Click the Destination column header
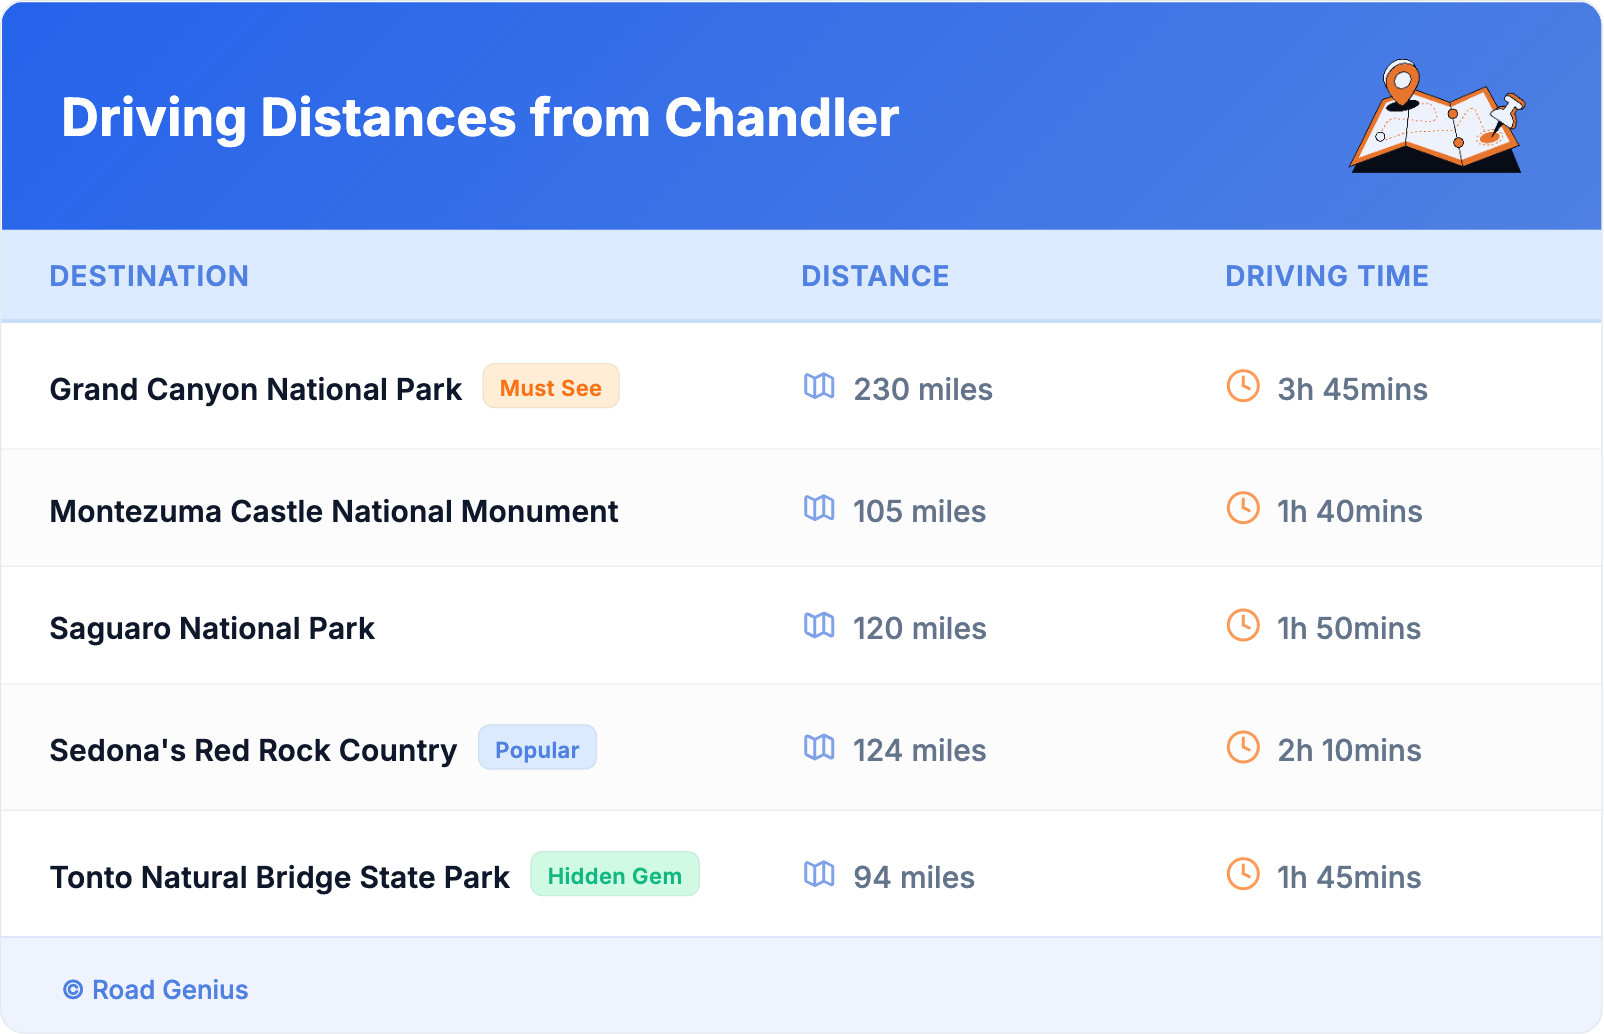The image size is (1604, 1034). (149, 276)
